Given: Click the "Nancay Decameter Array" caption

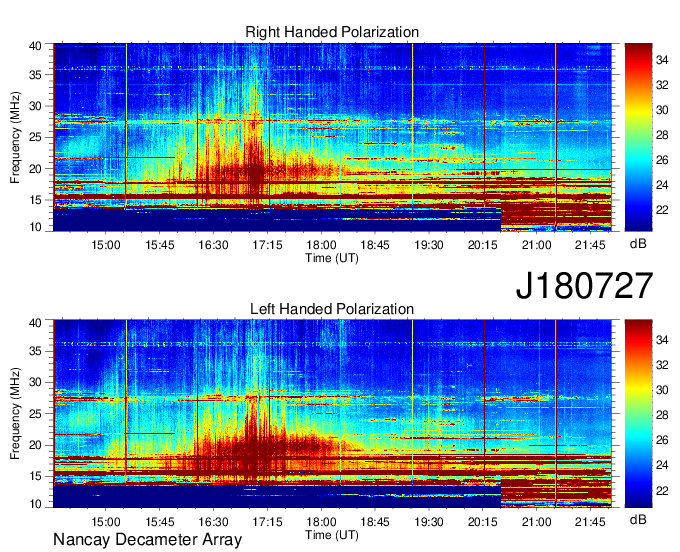Looking at the screenshot, I should pyautogui.click(x=147, y=539).
